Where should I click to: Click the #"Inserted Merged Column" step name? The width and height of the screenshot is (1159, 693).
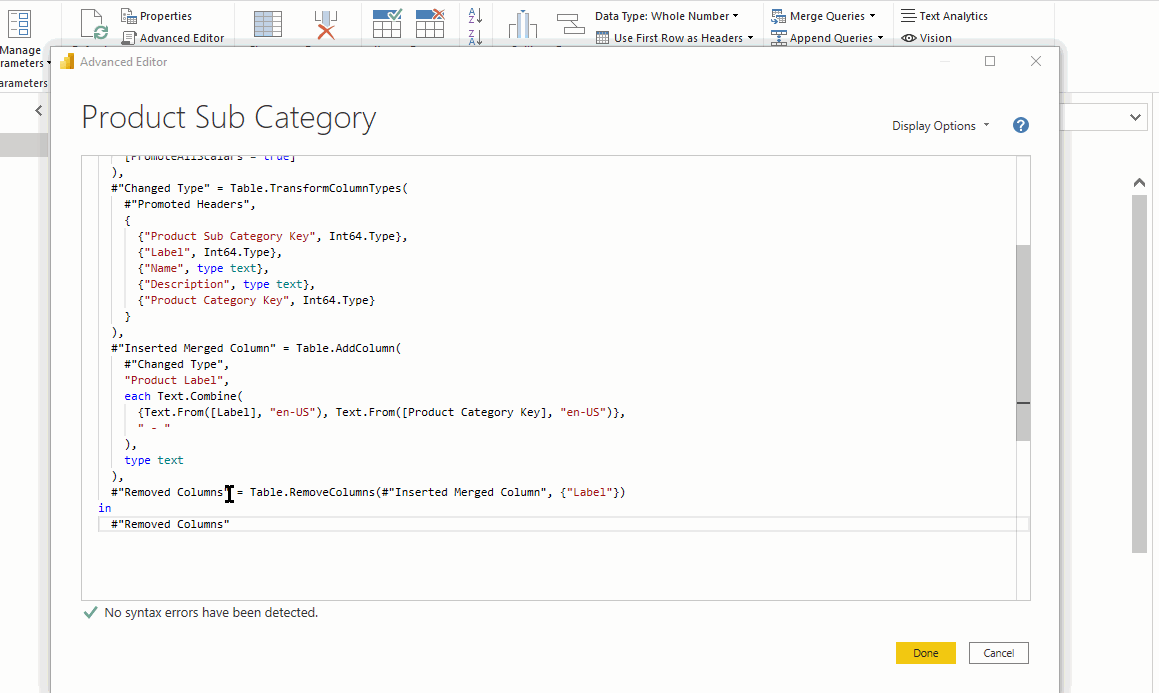[193, 348]
